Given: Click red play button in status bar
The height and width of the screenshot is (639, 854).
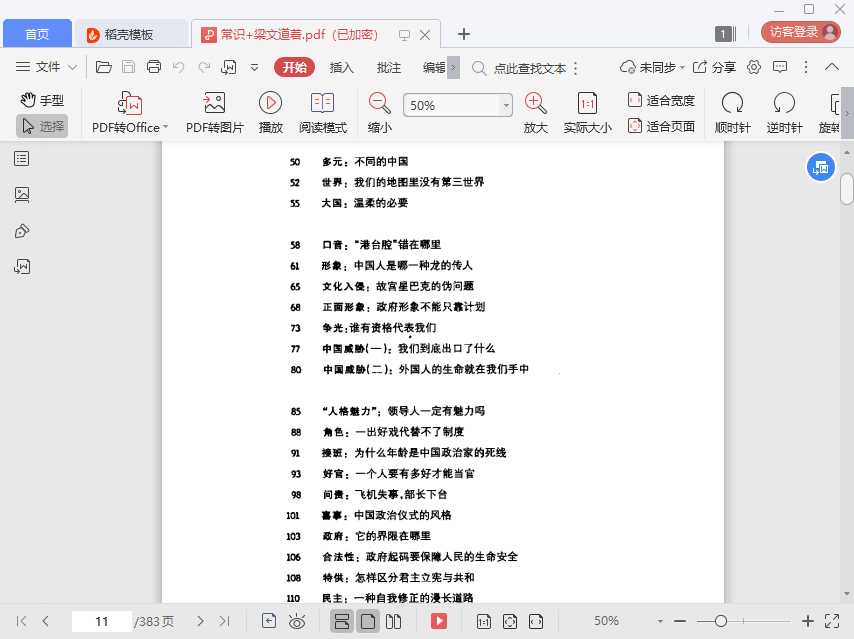Looking at the screenshot, I should point(438,621).
